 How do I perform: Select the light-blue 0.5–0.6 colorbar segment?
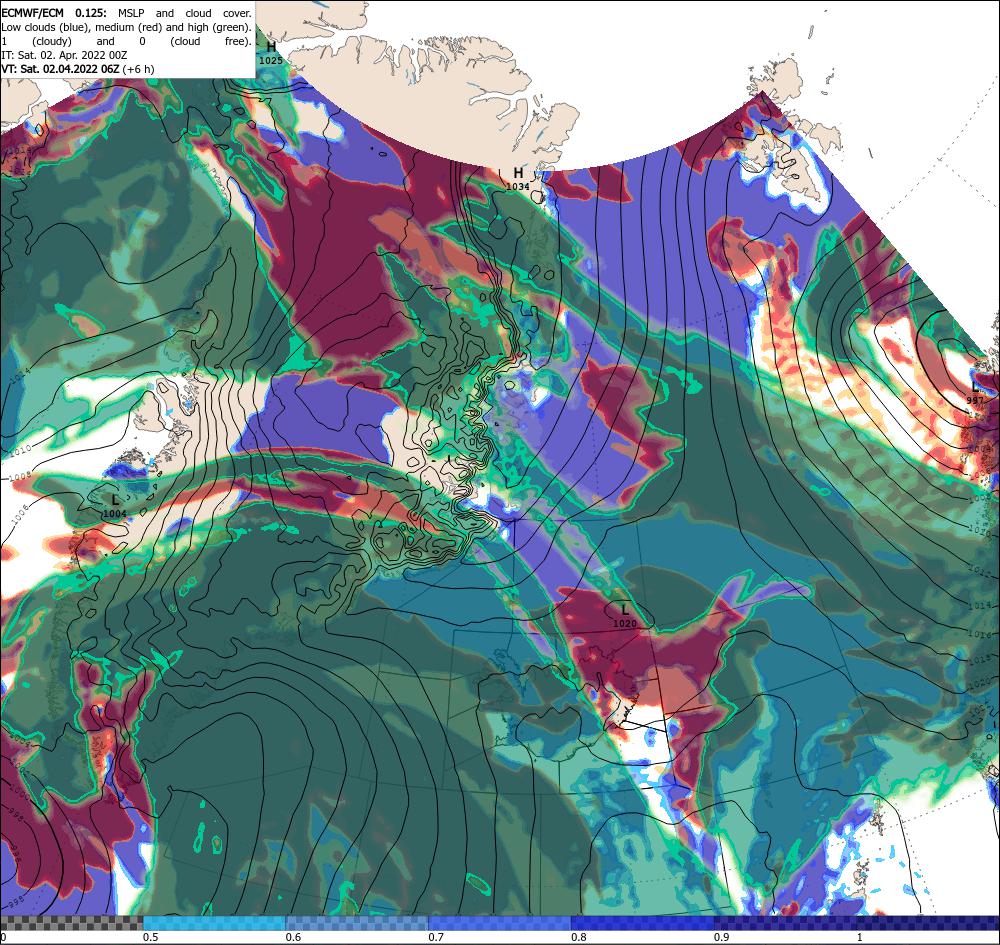pos(214,923)
